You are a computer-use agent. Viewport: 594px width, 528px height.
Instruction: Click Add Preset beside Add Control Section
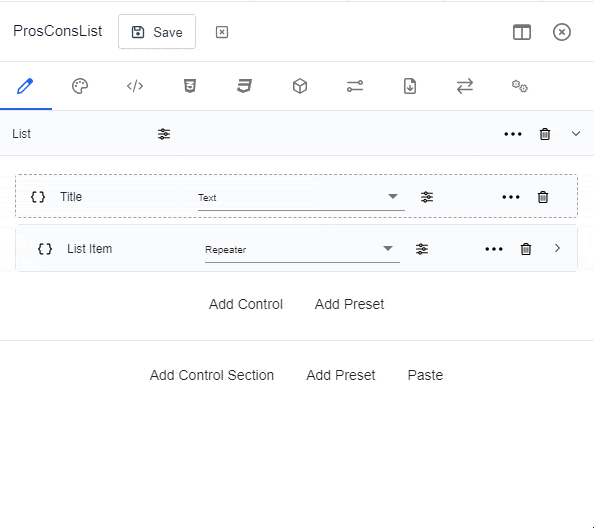click(x=341, y=375)
